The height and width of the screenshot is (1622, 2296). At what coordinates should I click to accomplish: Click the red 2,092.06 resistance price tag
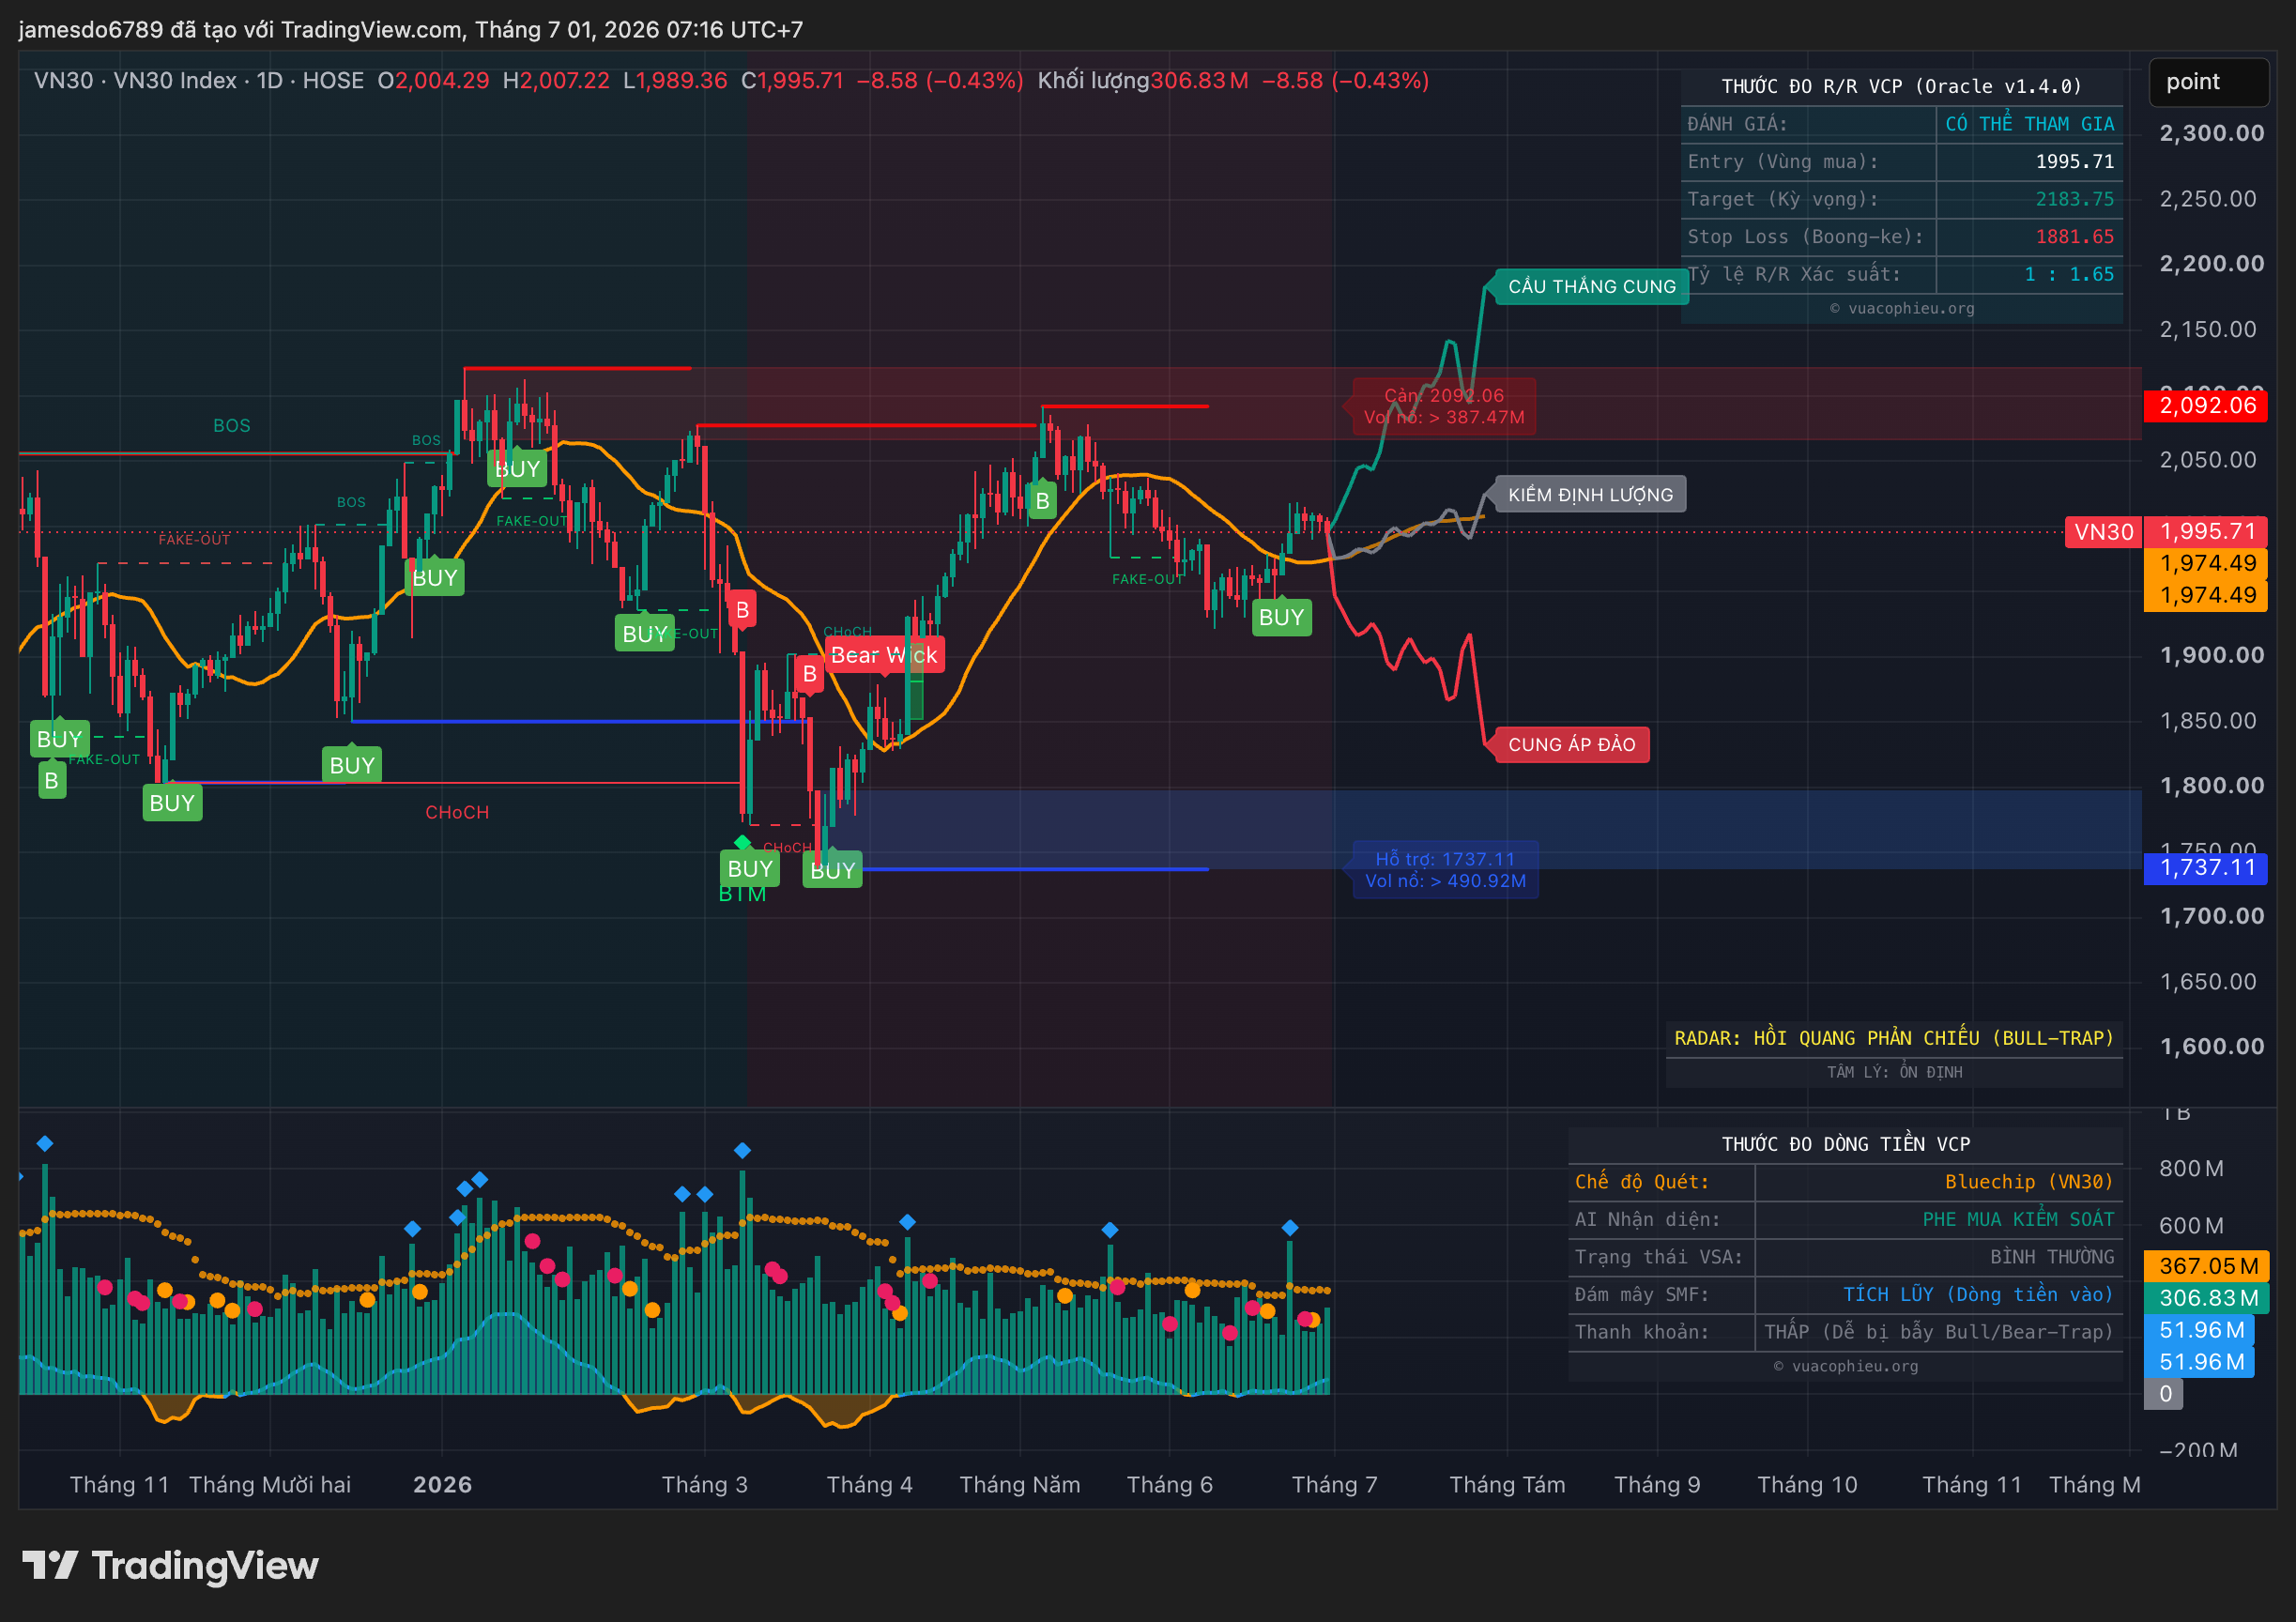2206,405
